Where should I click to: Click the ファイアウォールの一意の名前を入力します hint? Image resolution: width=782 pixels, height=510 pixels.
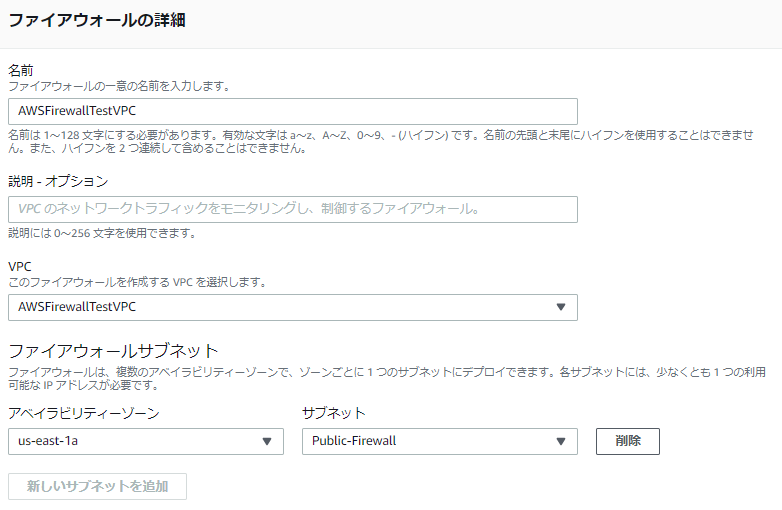(119, 86)
